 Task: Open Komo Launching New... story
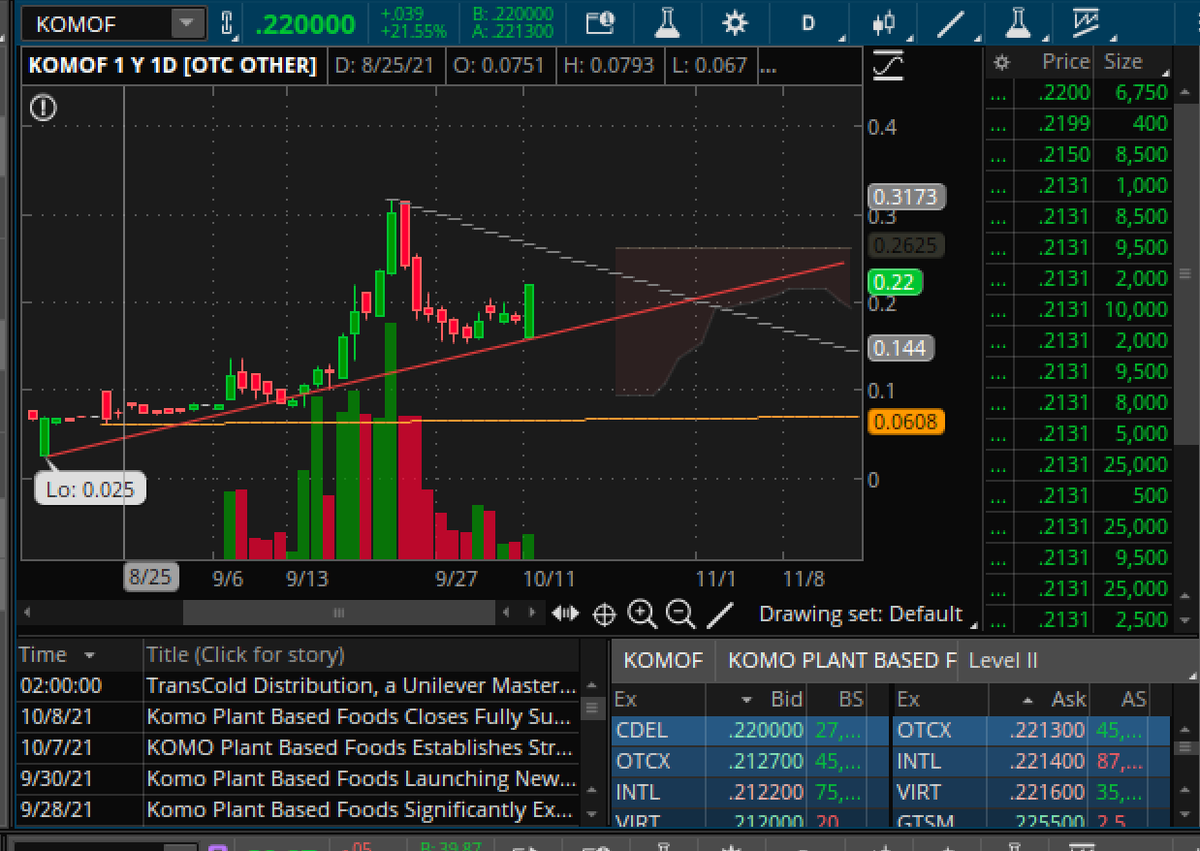361,779
